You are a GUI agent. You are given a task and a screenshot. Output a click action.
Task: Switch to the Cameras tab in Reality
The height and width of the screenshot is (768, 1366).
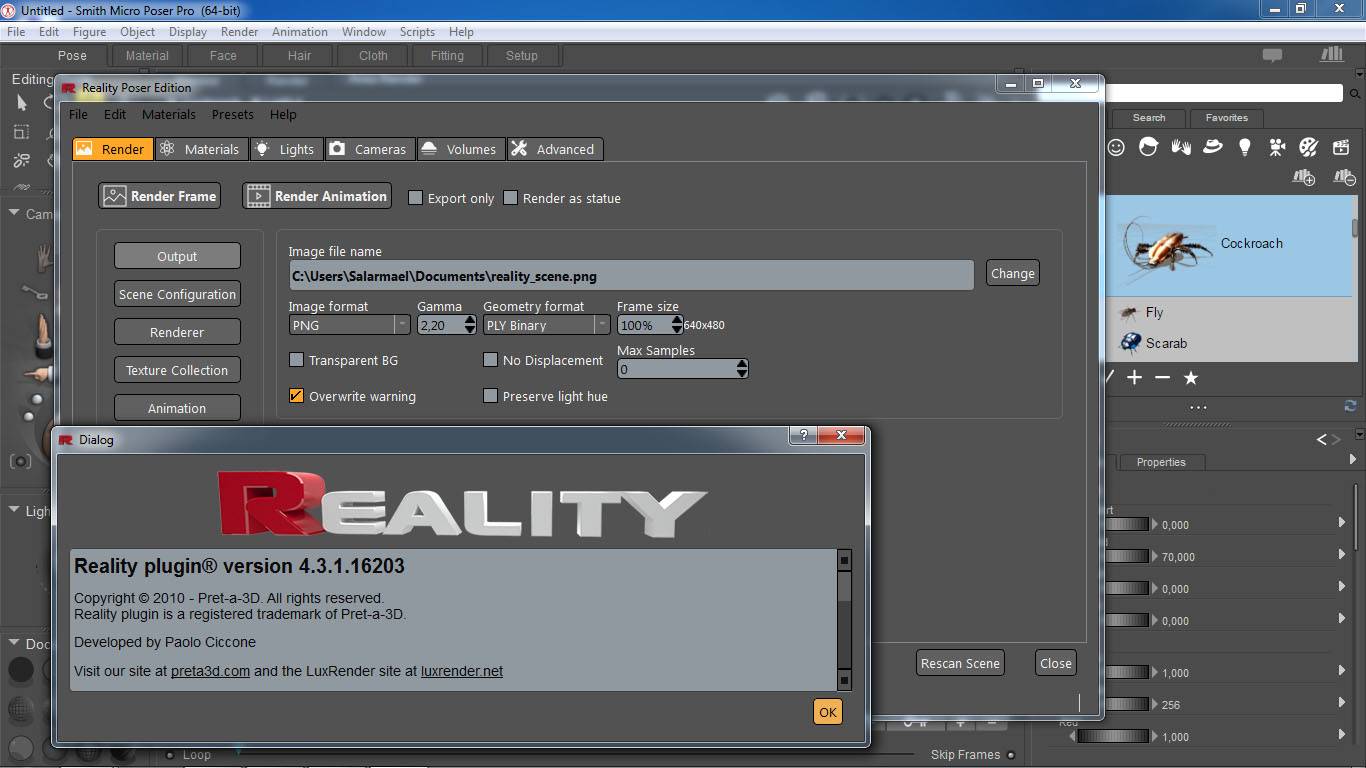pos(369,149)
